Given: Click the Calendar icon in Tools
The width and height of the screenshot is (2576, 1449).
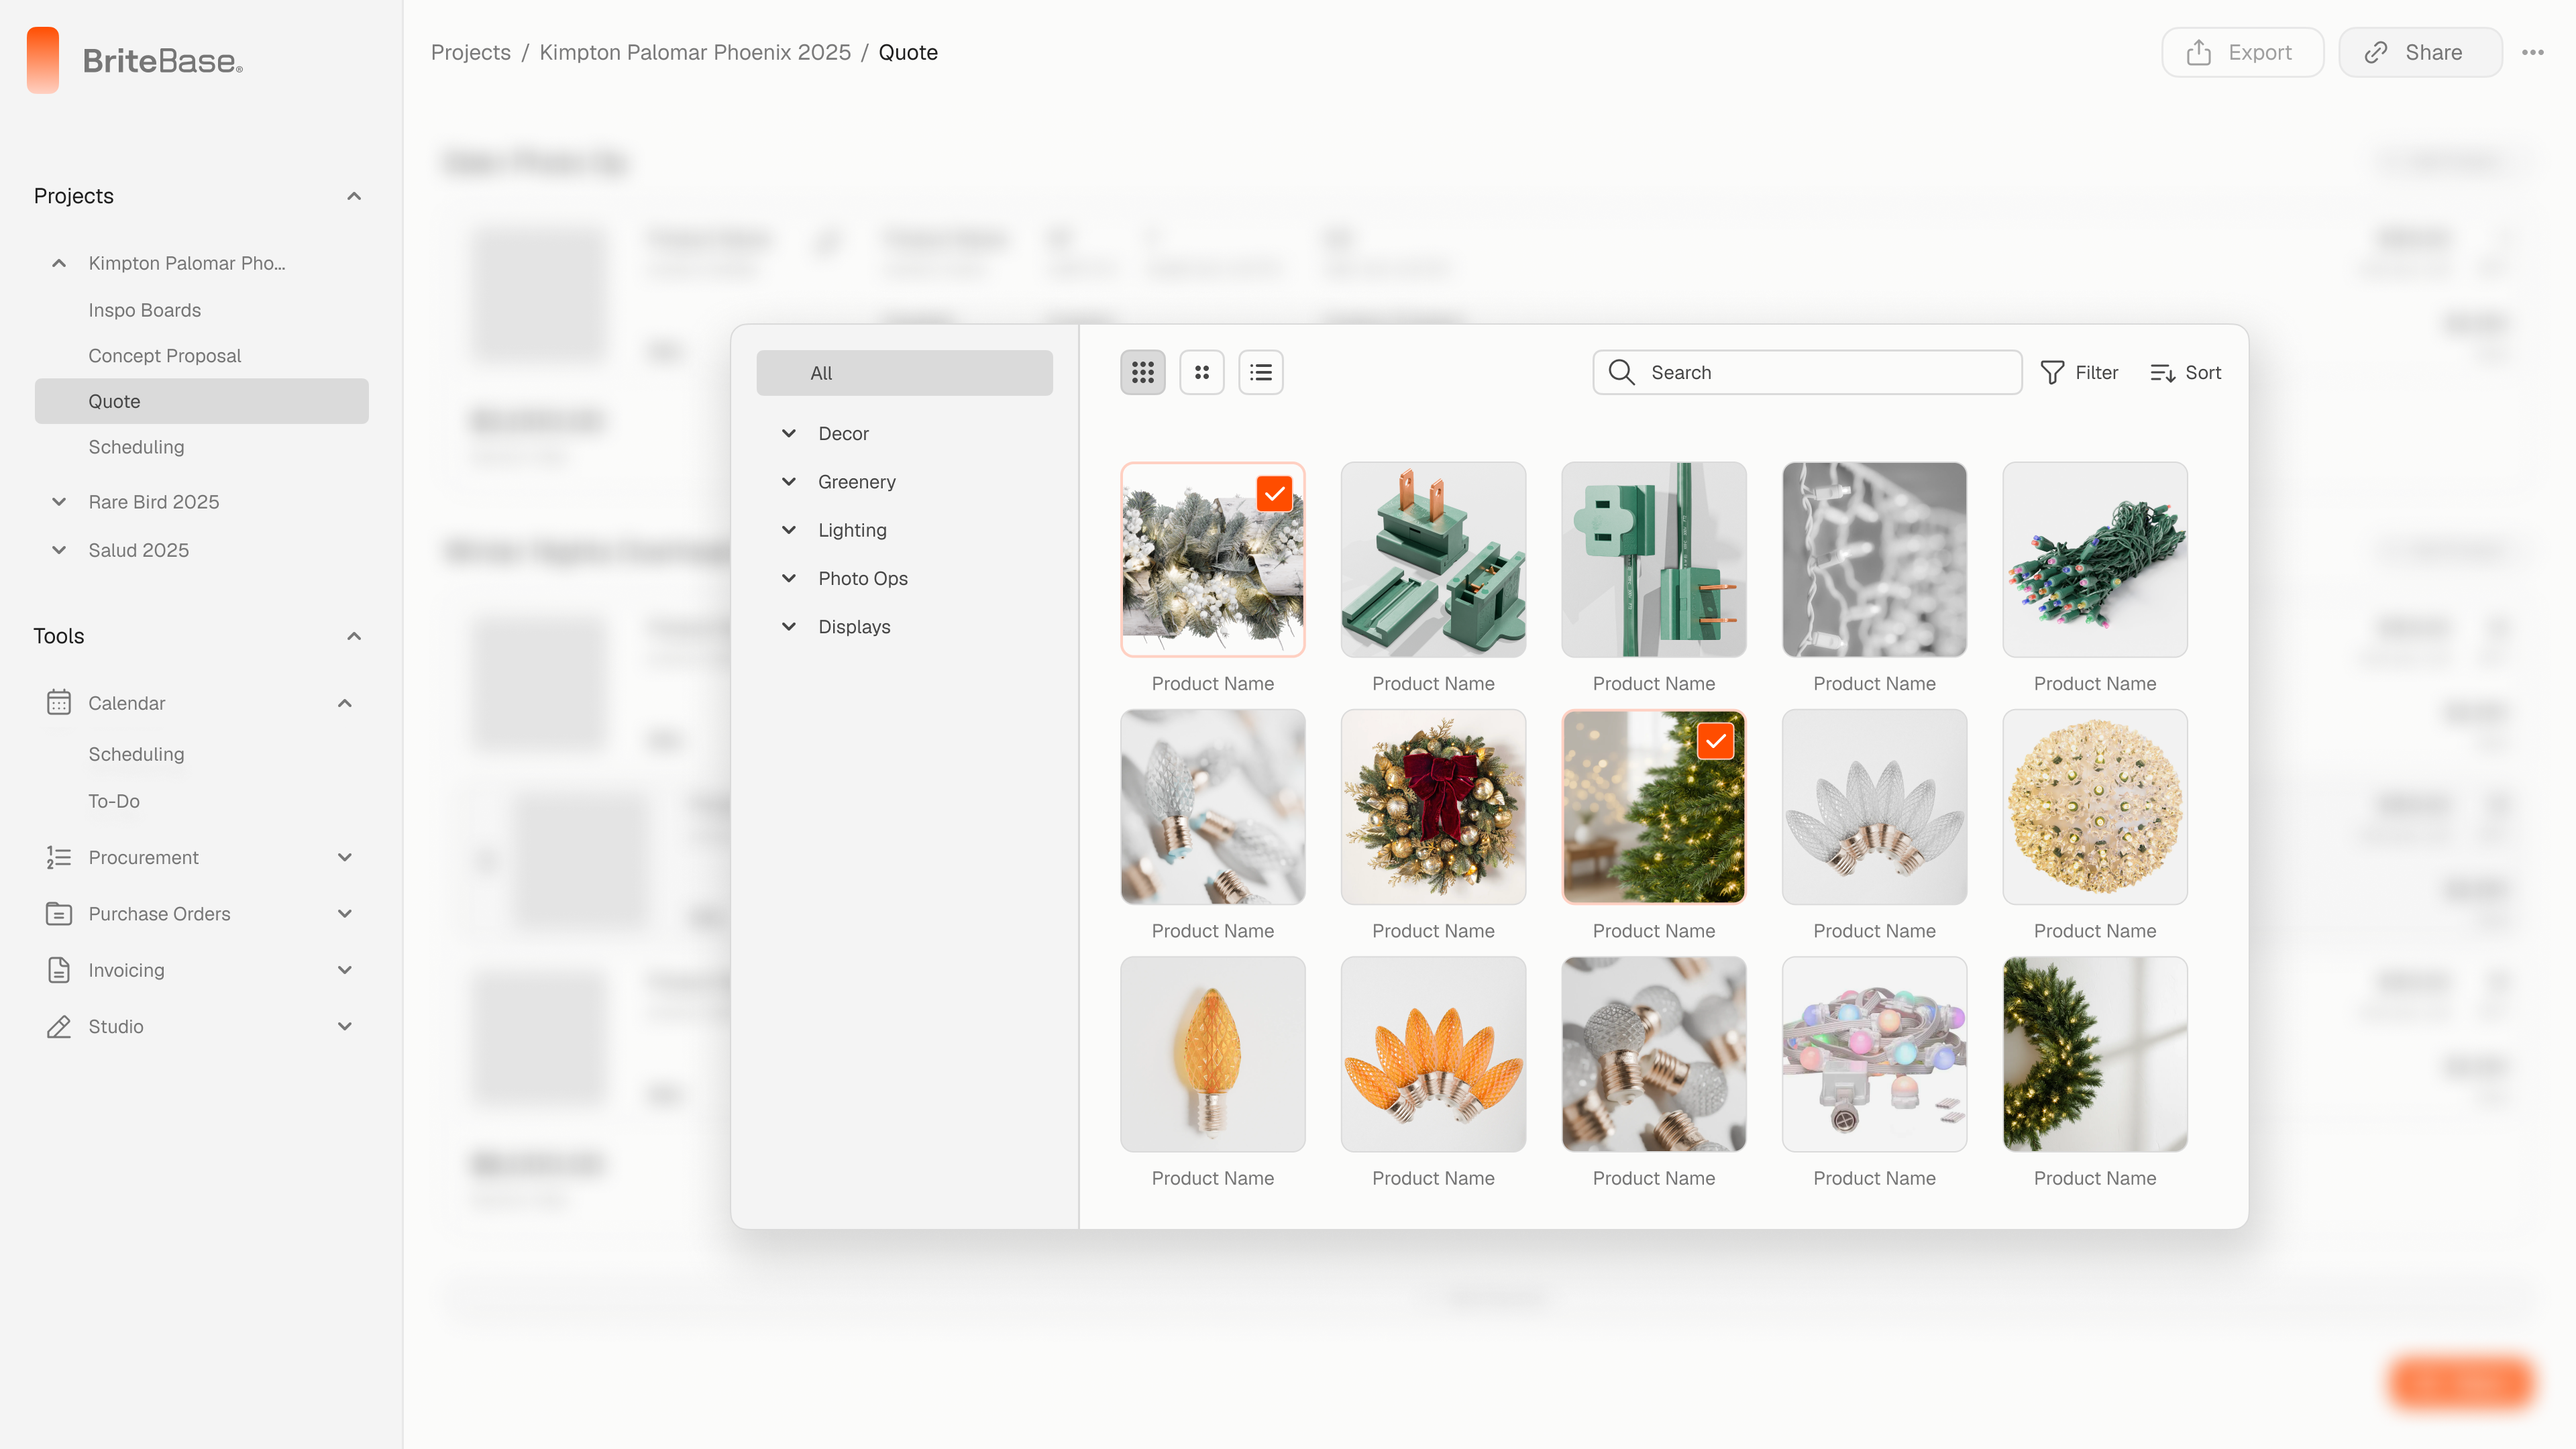Looking at the screenshot, I should (x=59, y=702).
